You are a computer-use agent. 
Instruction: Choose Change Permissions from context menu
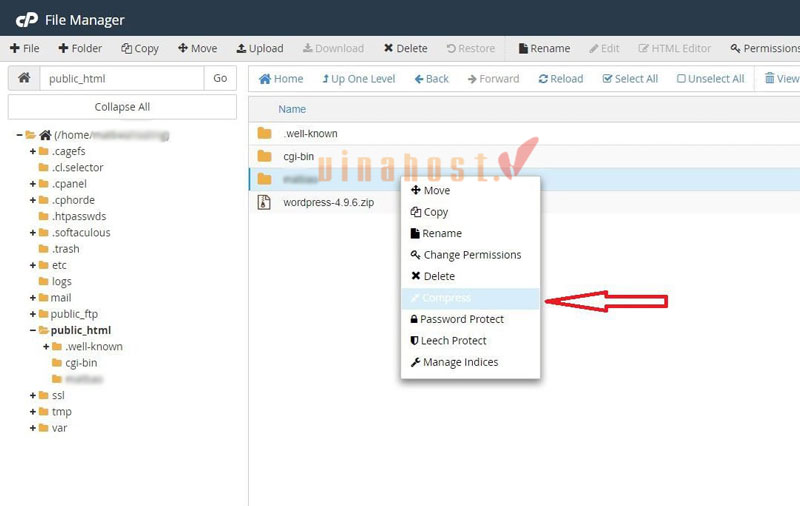[470, 255]
